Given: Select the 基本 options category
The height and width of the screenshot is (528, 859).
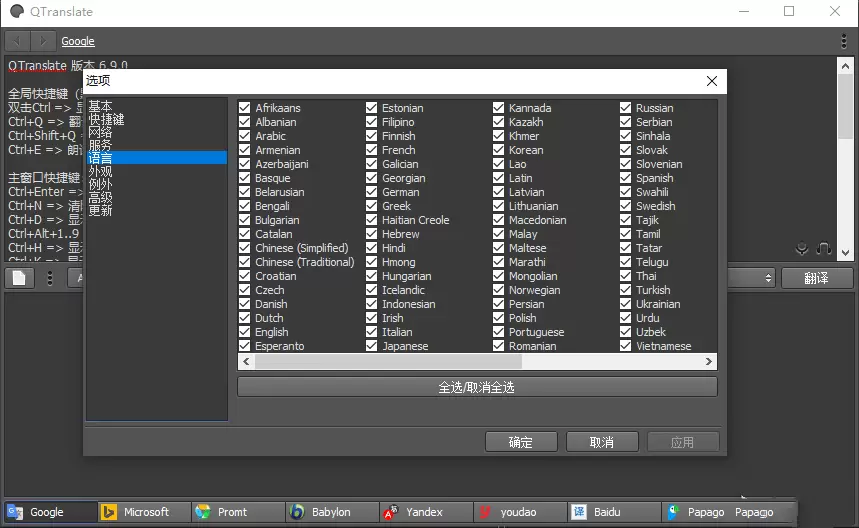Looking at the screenshot, I should (x=156, y=106).
